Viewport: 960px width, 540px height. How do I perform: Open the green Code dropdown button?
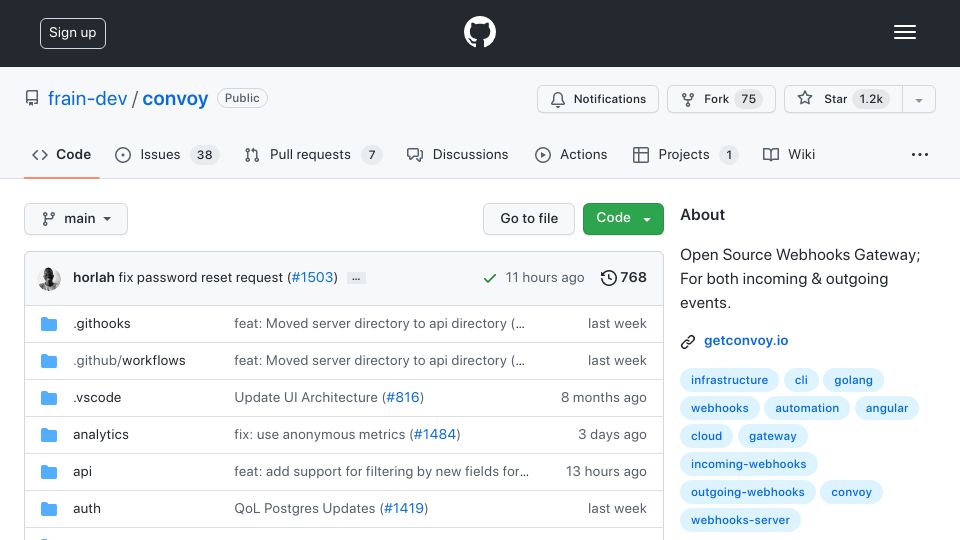pos(623,219)
